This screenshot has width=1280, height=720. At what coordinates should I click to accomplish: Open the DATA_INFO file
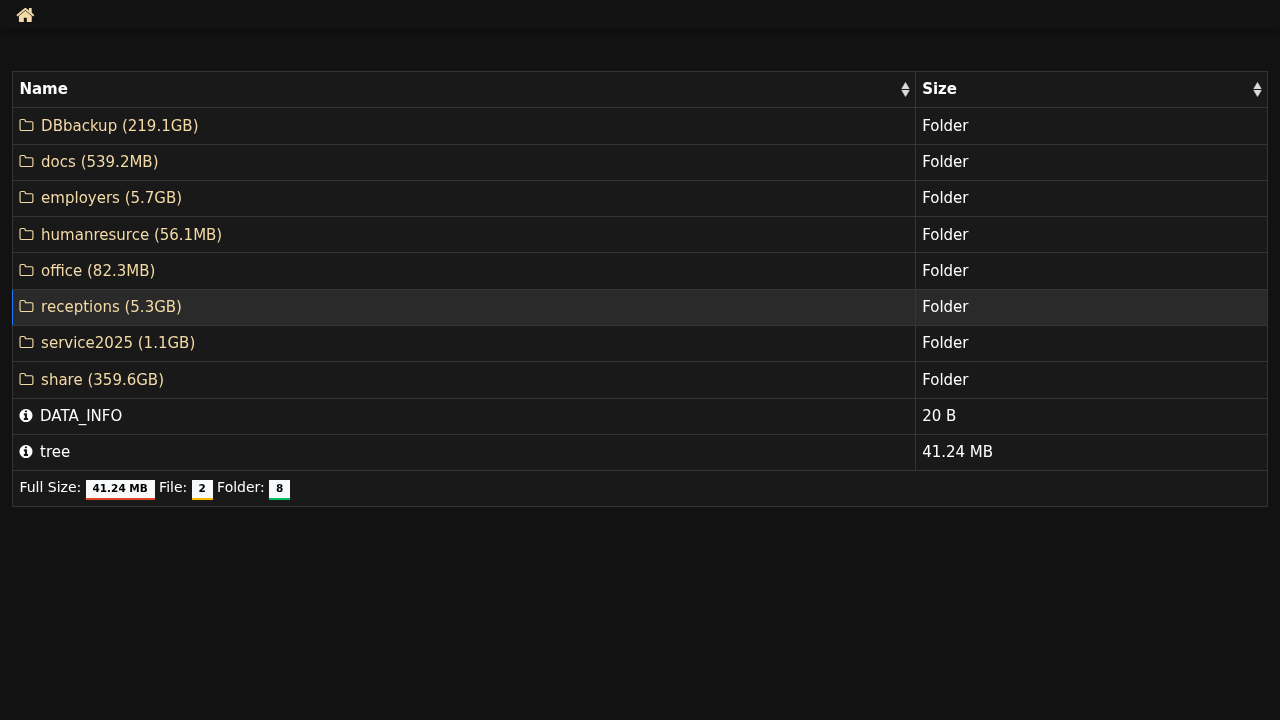click(x=81, y=416)
